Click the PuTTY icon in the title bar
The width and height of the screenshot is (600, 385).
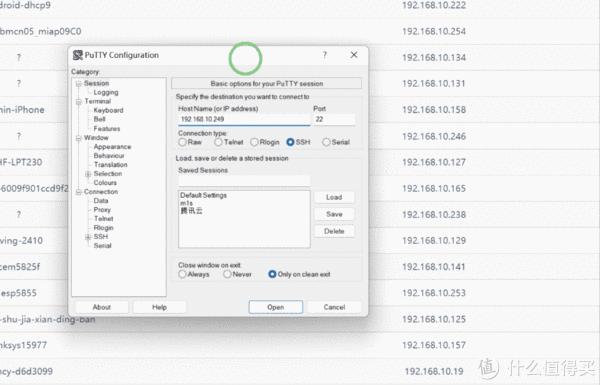pyautogui.click(x=78, y=55)
